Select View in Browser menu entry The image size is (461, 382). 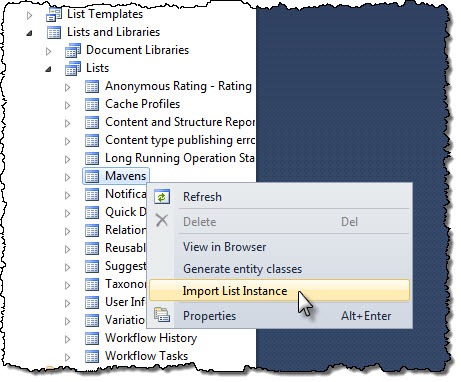click(x=225, y=247)
